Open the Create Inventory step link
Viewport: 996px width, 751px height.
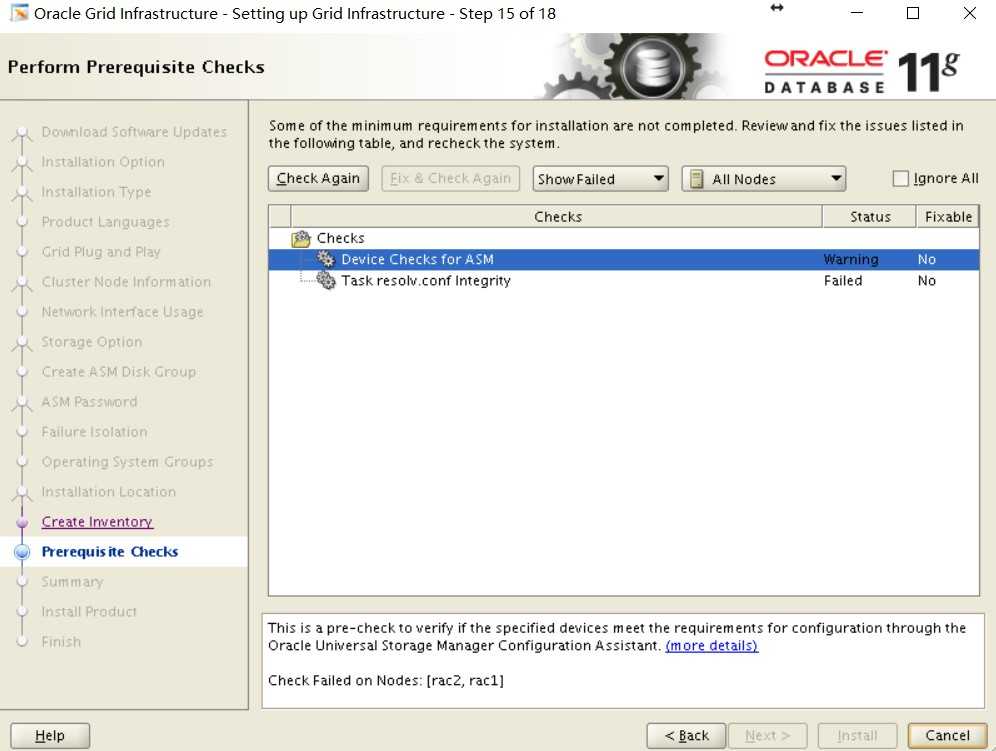(x=97, y=522)
